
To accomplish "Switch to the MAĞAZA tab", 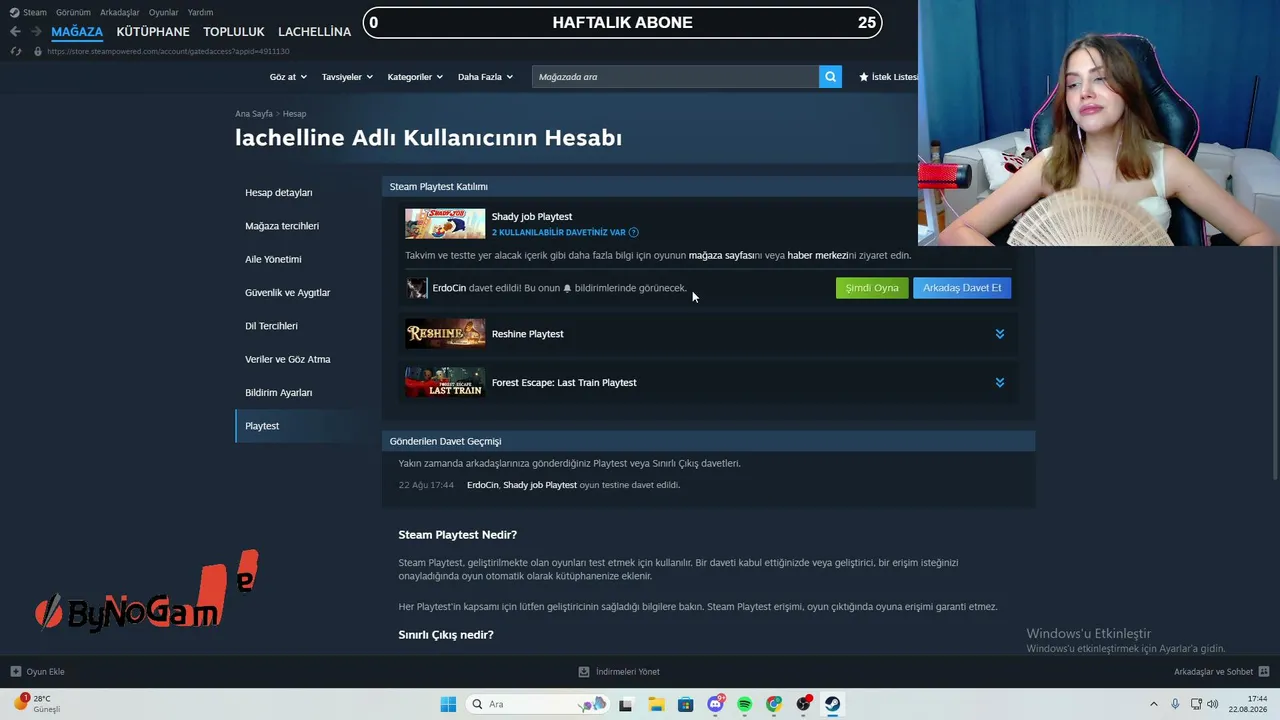I will (x=77, y=32).
